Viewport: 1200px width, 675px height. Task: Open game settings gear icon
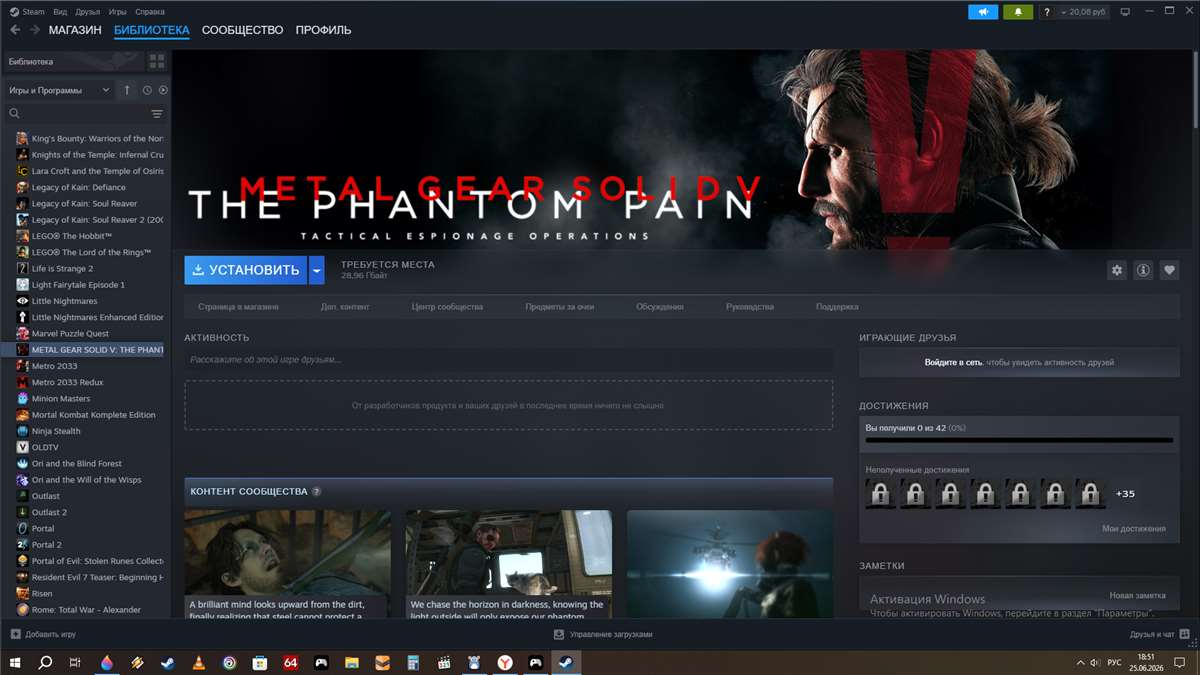(1117, 270)
